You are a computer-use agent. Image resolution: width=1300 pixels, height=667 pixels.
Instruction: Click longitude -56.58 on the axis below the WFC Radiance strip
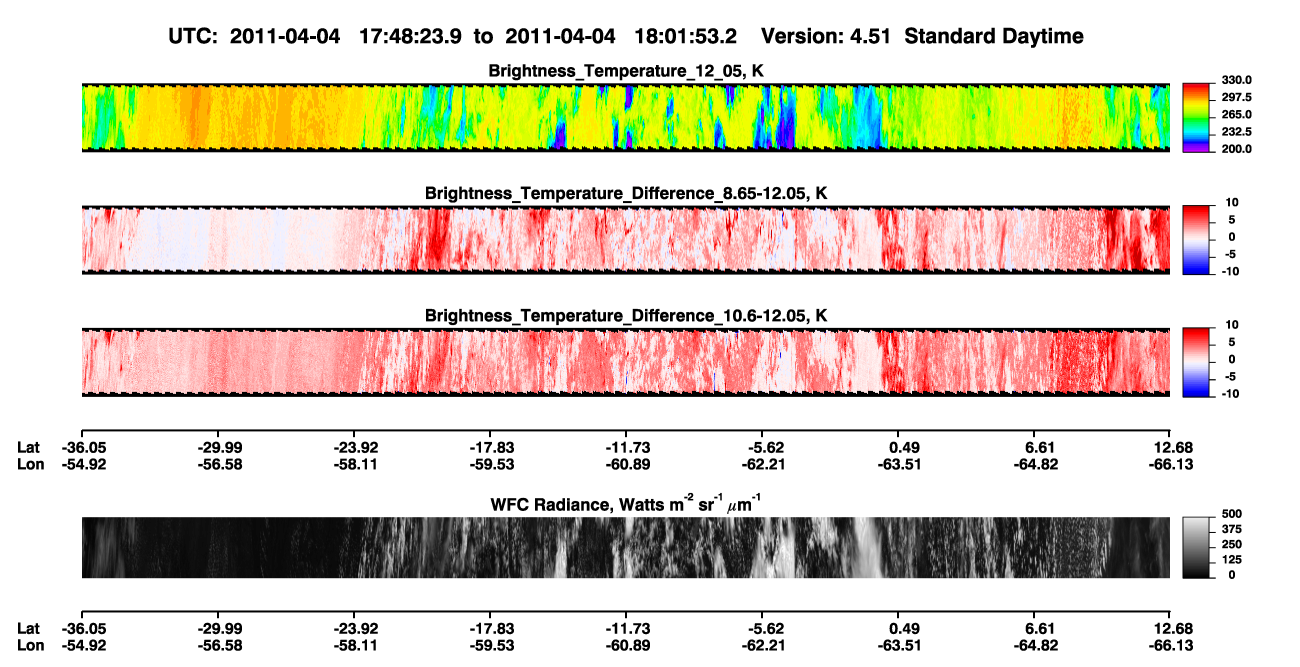(x=219, y=645)
